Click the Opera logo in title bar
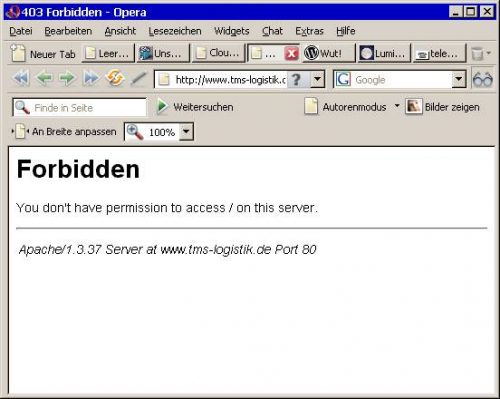 pyautogui.click(x=13, y=12)
